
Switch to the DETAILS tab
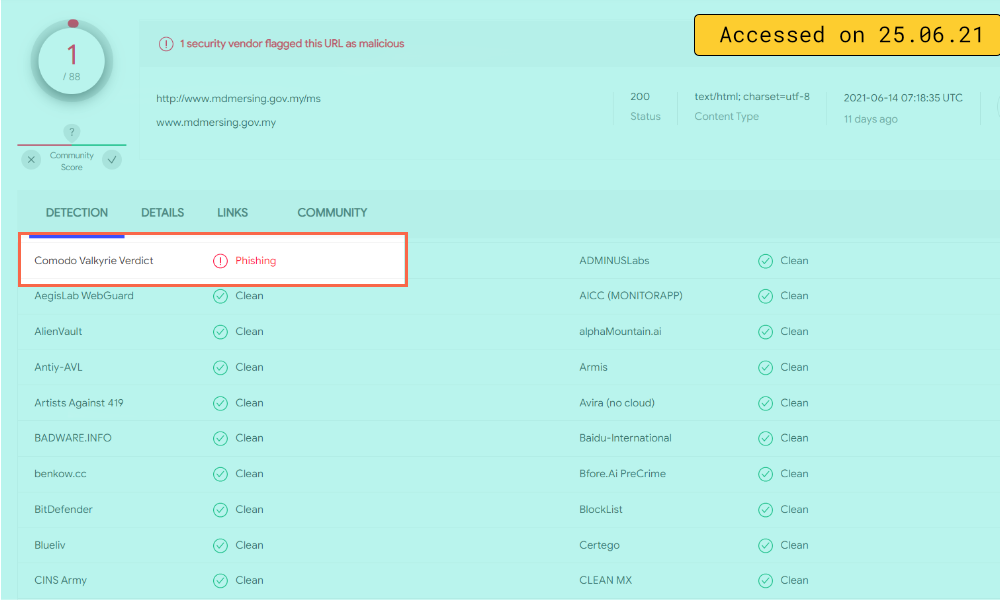[163, 213]
